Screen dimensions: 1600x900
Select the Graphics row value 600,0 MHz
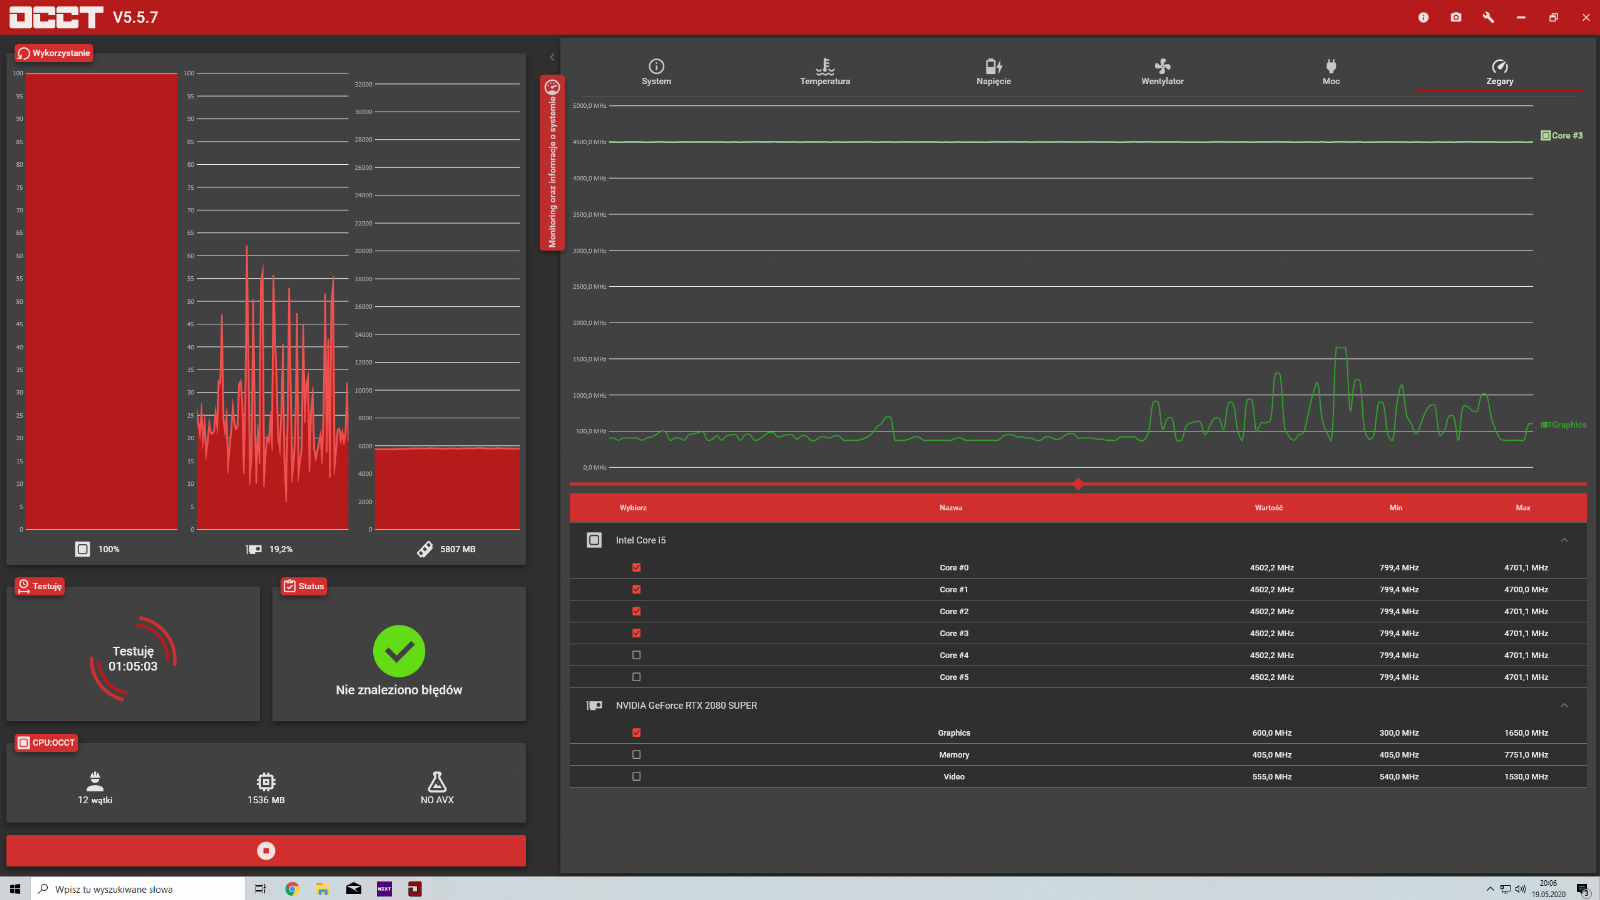[x=1272, y=733]
